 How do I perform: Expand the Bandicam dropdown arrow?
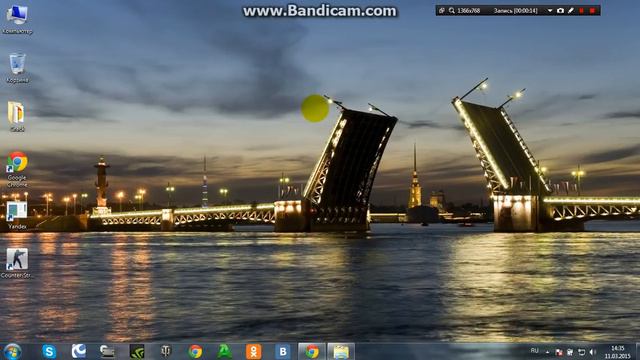550,11
